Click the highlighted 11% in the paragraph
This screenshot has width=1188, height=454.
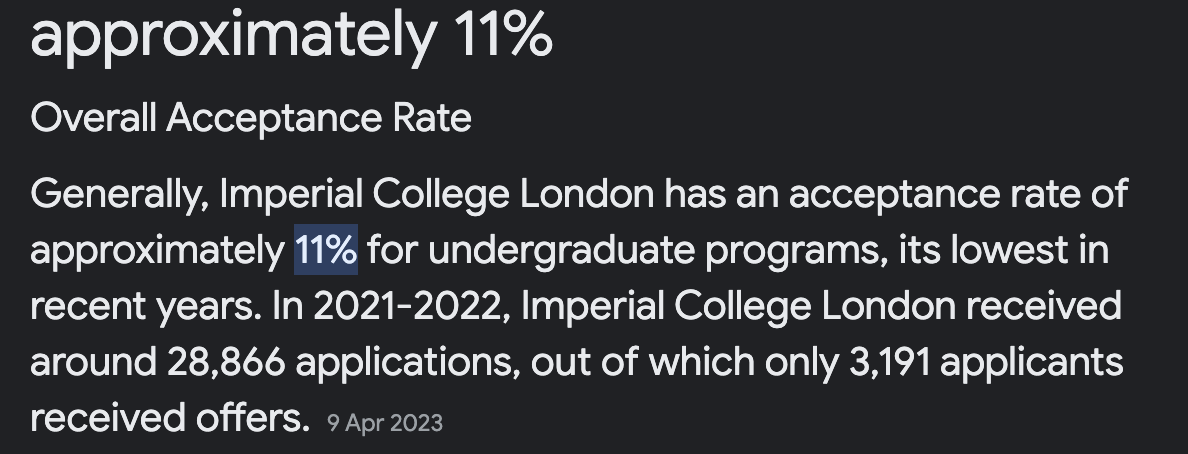pos(326,250)
